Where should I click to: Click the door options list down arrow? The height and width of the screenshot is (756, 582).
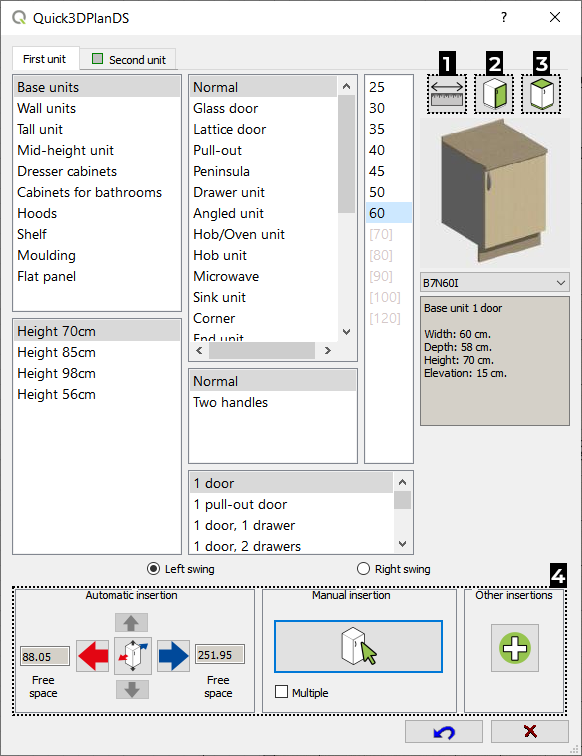403,544
